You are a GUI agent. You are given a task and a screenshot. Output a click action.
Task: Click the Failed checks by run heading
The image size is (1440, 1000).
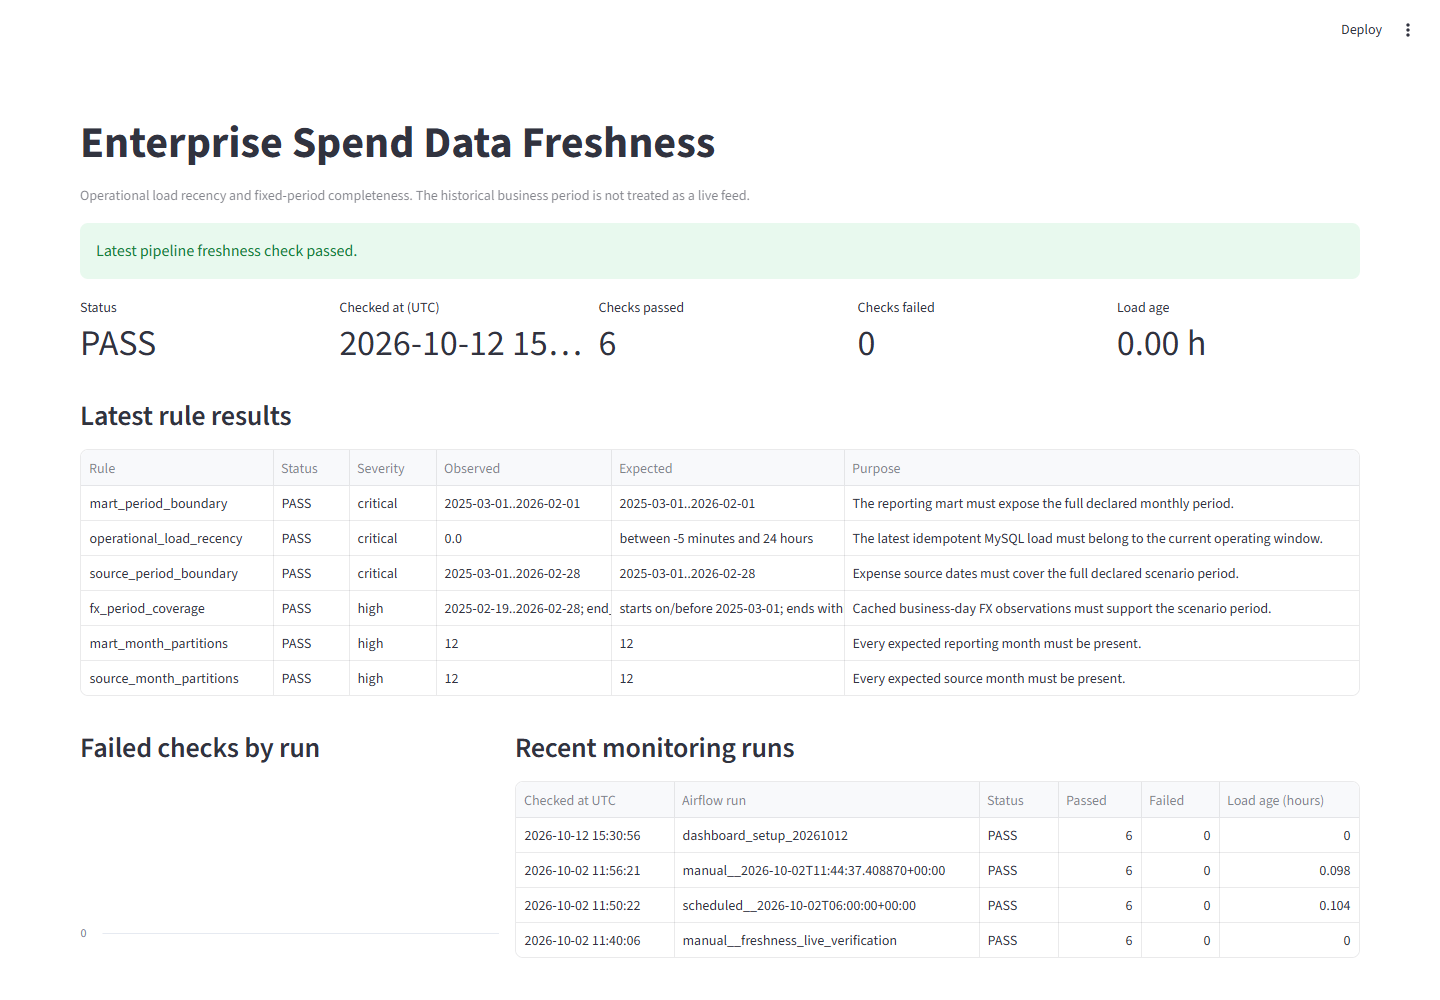point(200,748)
